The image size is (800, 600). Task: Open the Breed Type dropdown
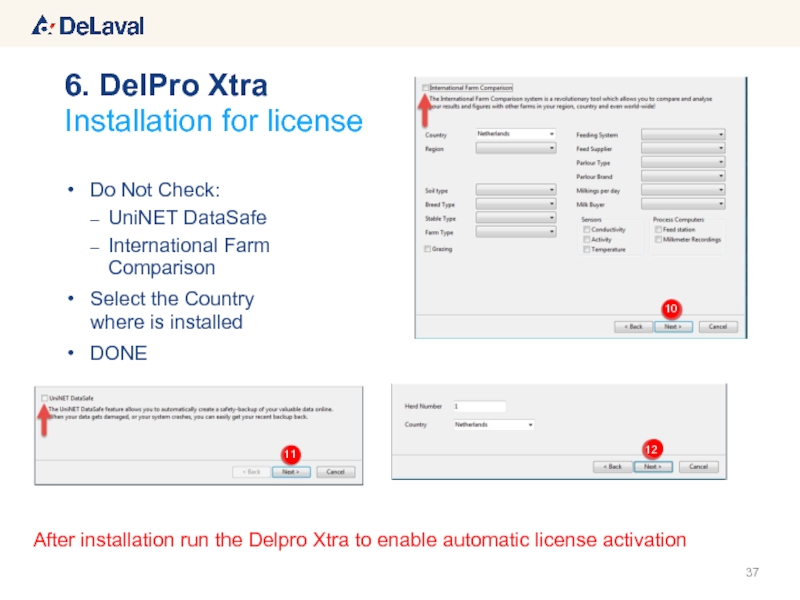pyautogui.click(x=516, y=204)
